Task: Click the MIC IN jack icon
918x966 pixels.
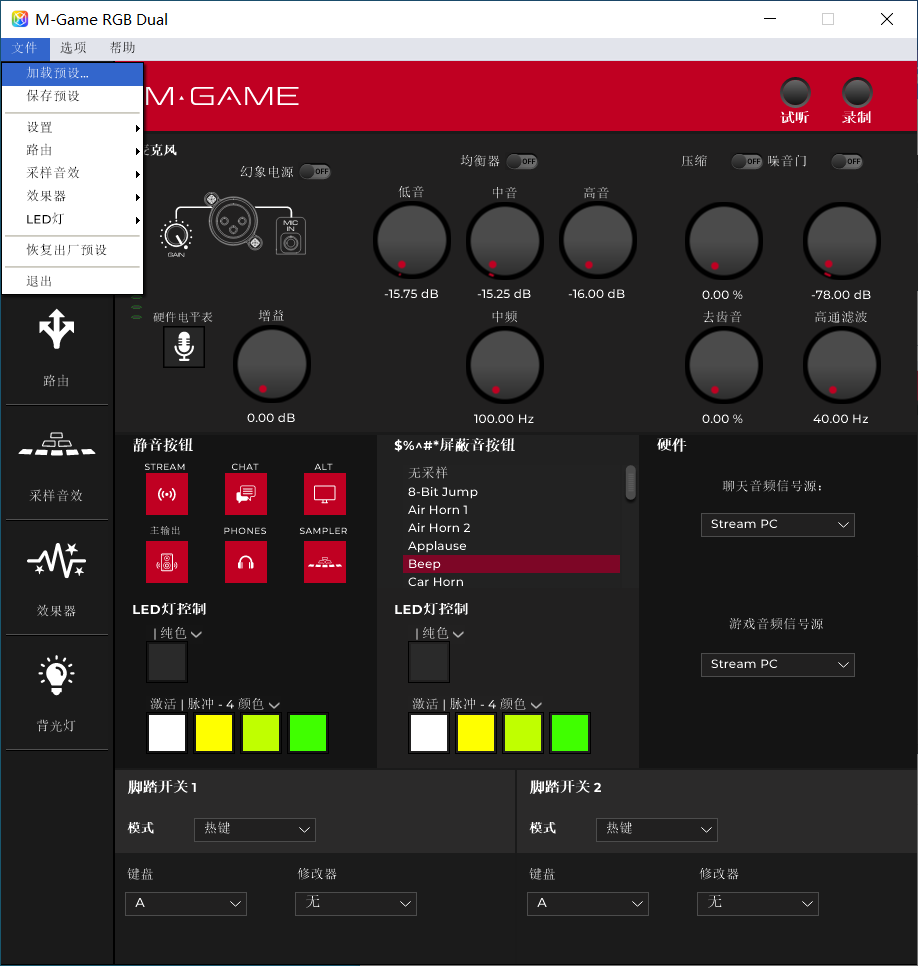Action: pyautogui.click(x=291, y=237)
